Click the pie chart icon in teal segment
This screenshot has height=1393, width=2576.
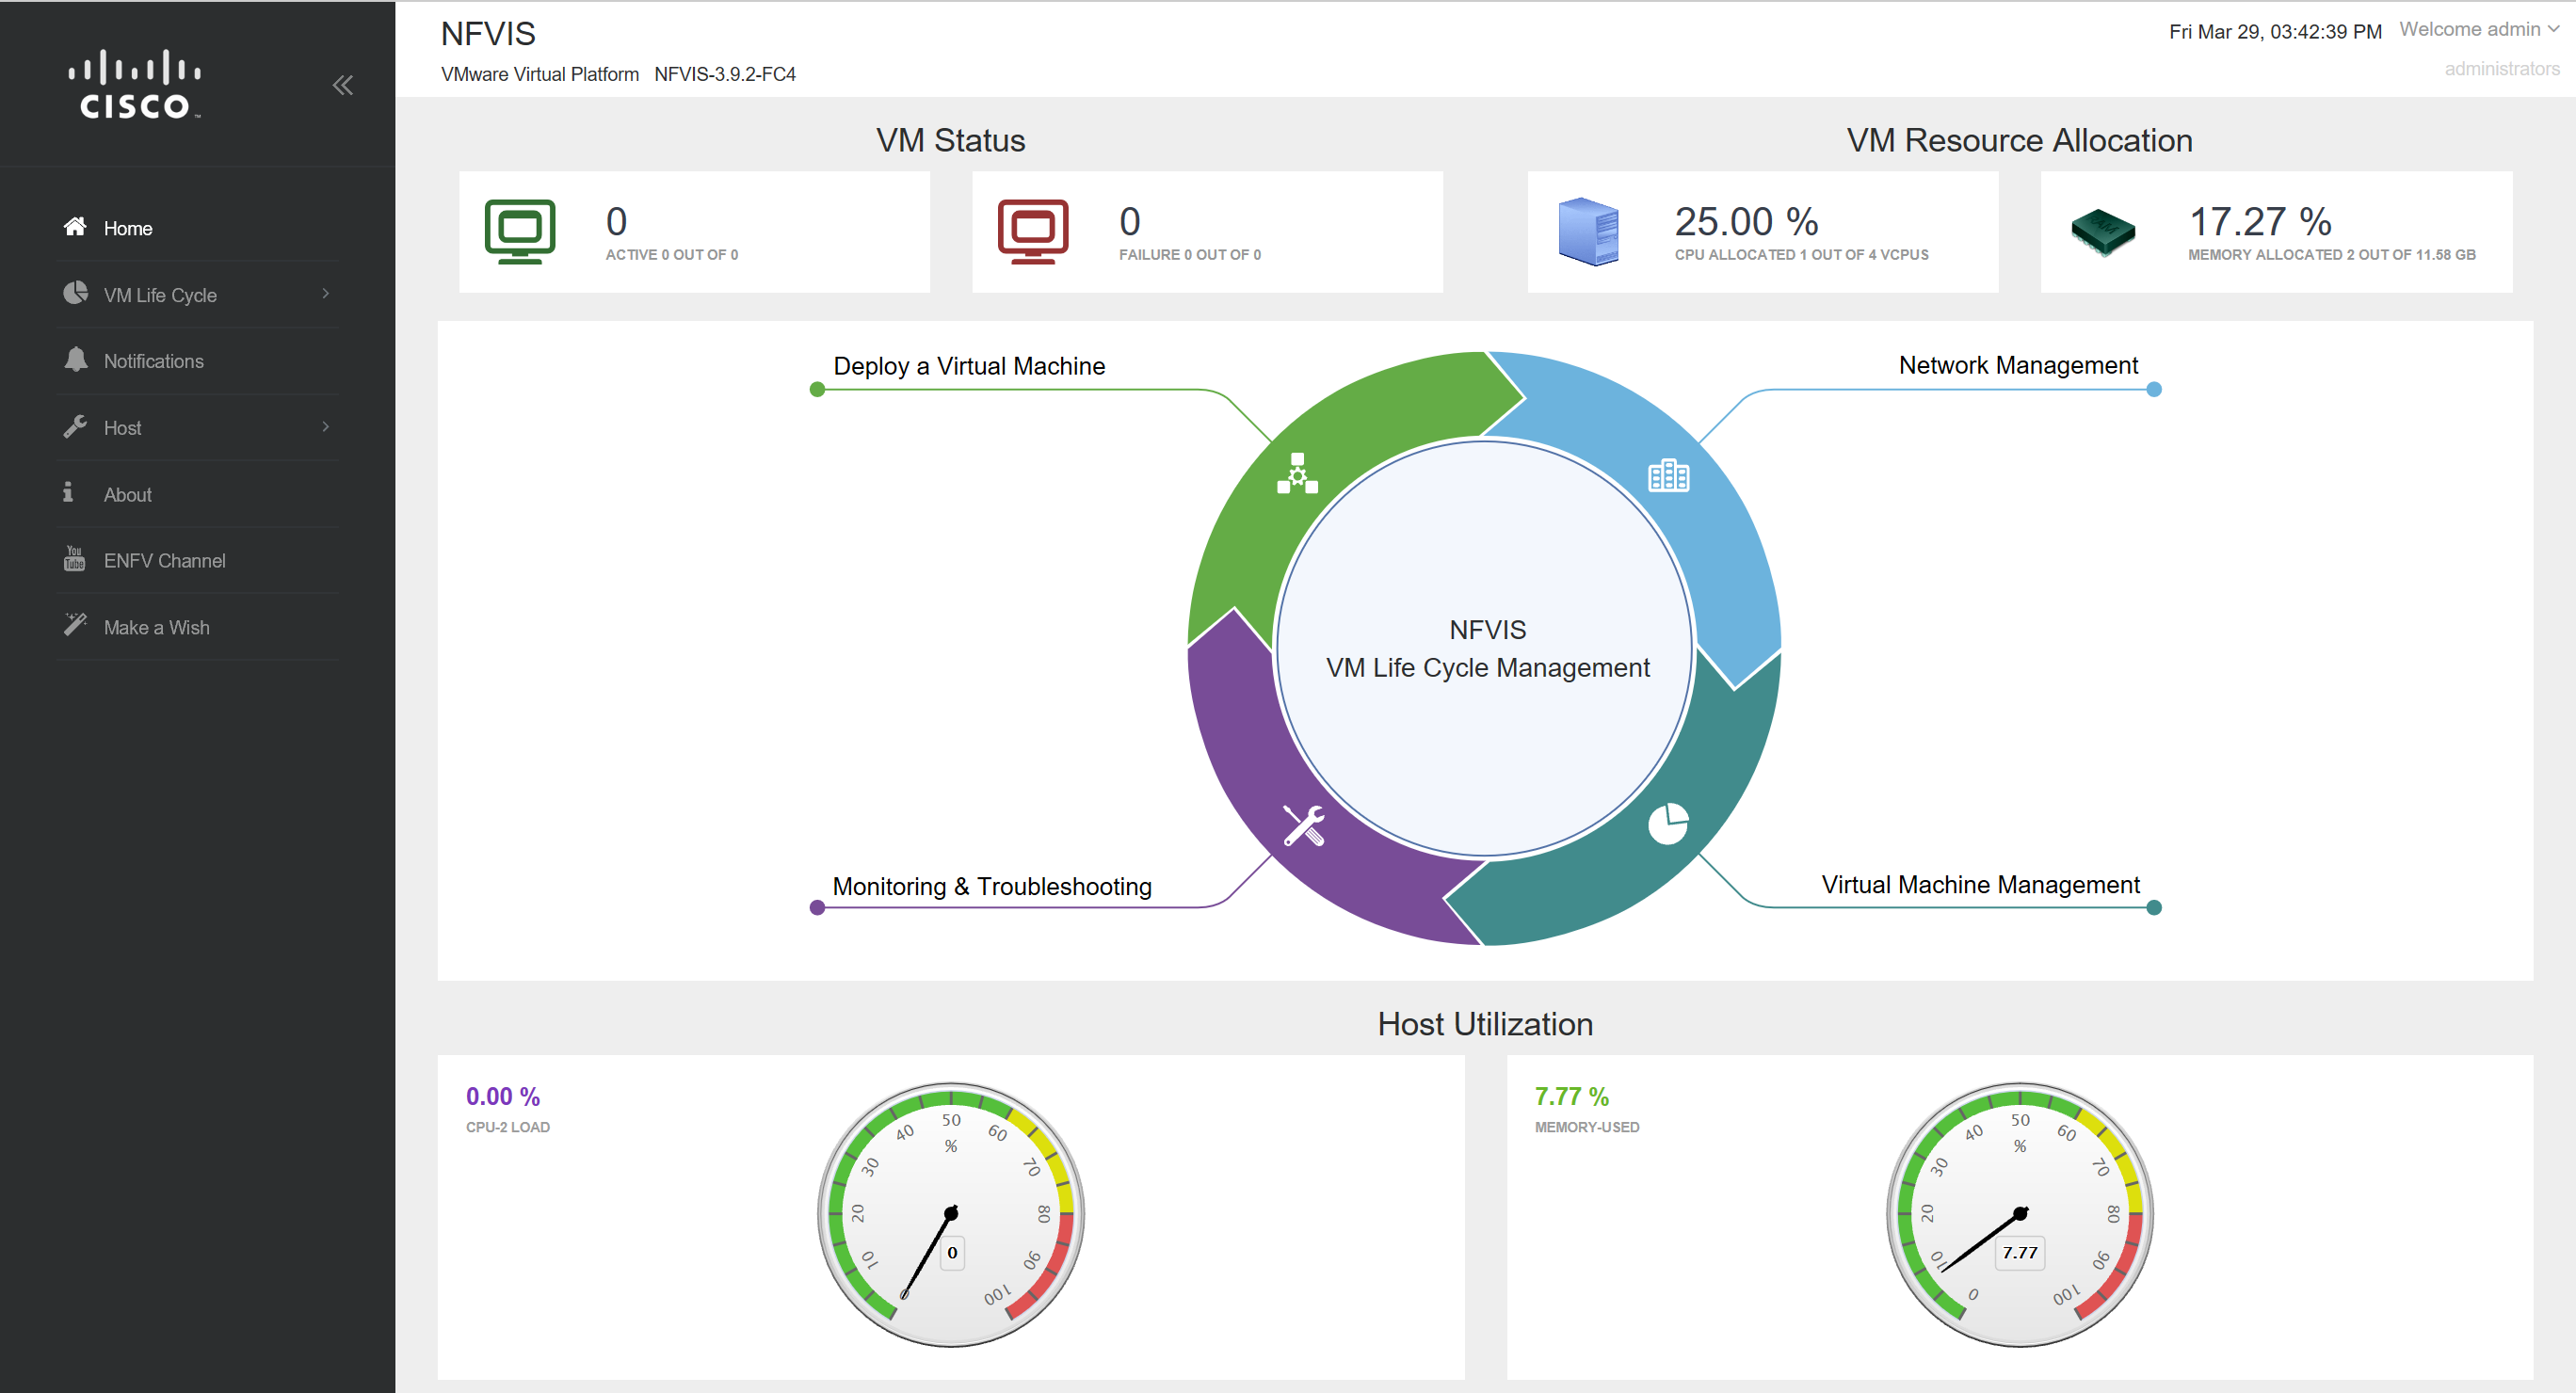[1668, 824]
